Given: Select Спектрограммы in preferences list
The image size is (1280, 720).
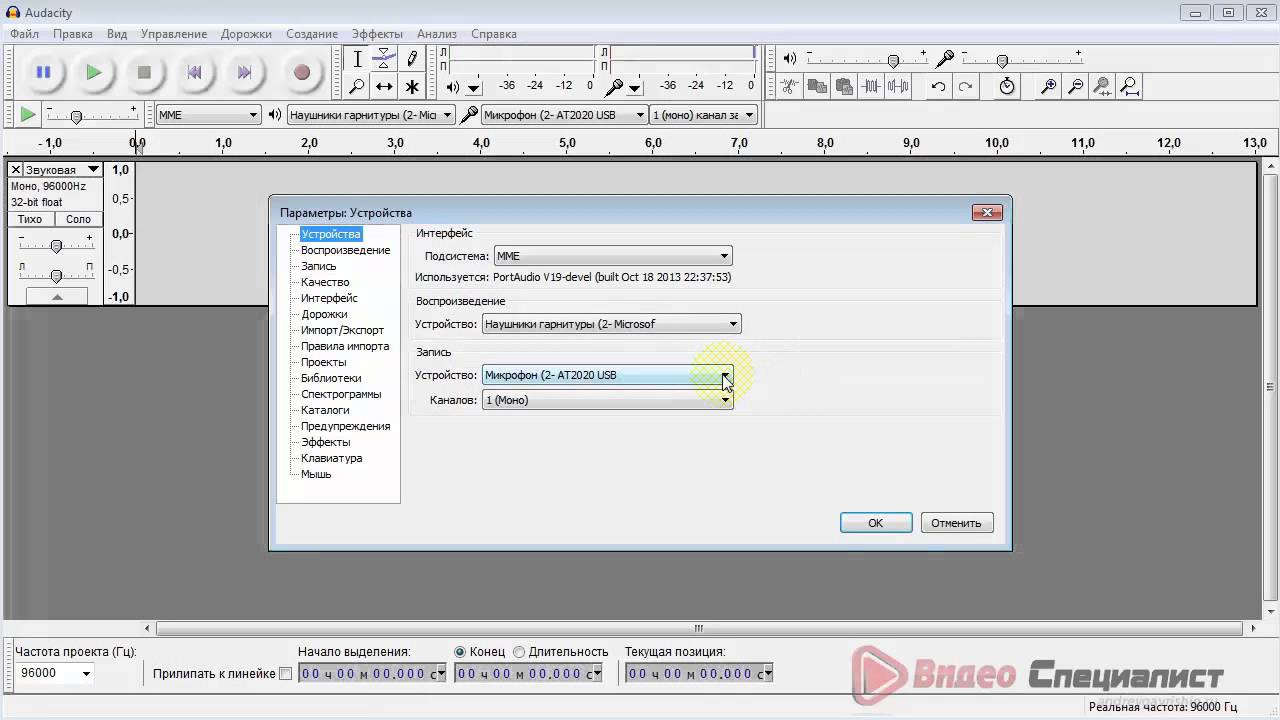Looking at the screenshot, I should (x=341, y=394).
